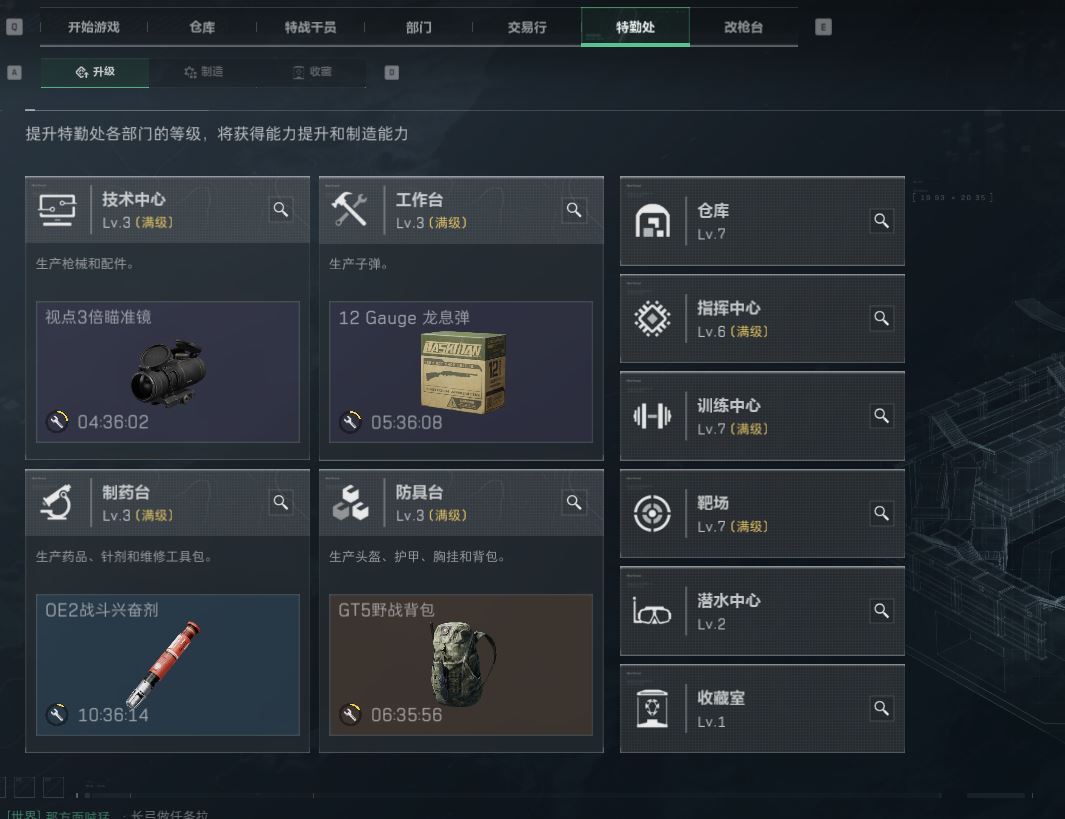The image size is (1065, 819).
Task: Click the 潜水中心 diving goggles icon
Action: (651, 611)
